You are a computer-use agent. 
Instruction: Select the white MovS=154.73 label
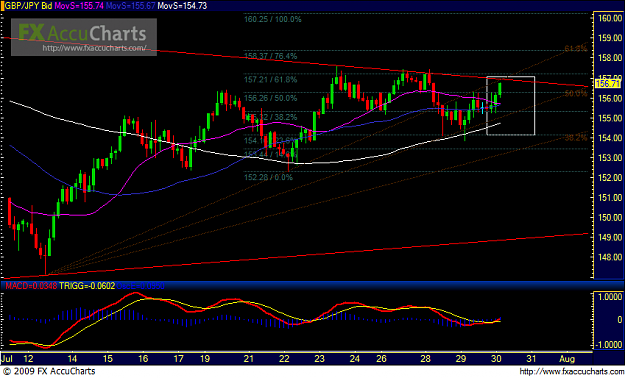182,6
